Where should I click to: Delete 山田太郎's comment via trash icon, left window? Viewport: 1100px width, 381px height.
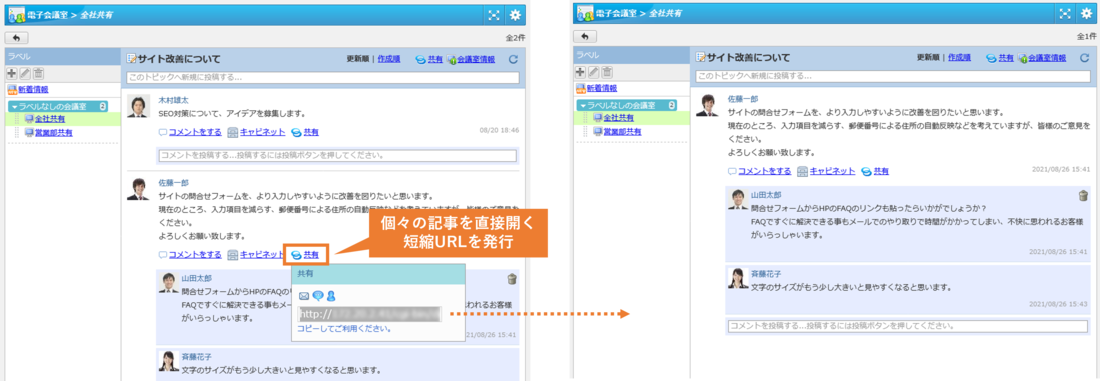pyautogui.click(x=512, y=279)
